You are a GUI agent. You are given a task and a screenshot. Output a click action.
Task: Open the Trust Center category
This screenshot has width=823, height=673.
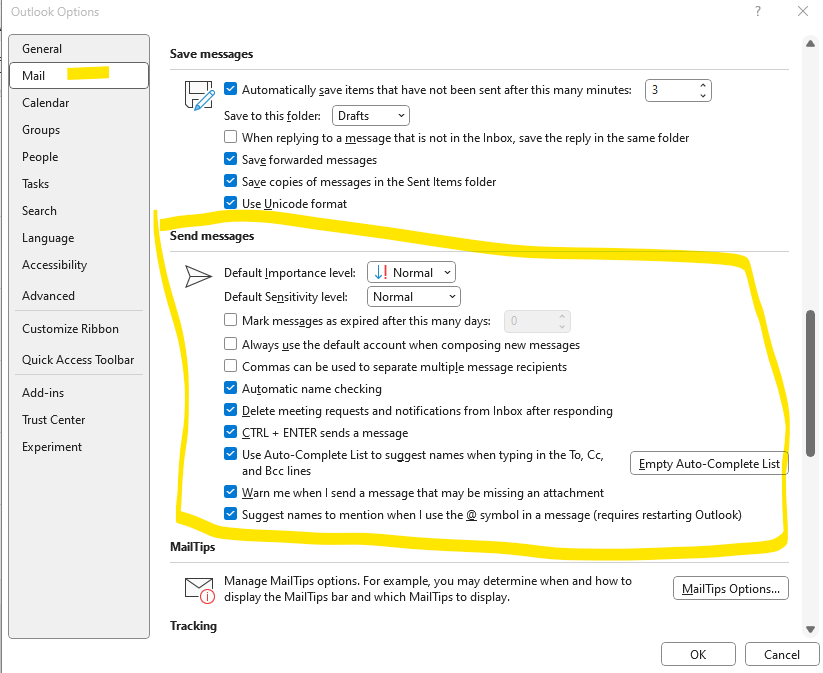[x=79, y=420]
